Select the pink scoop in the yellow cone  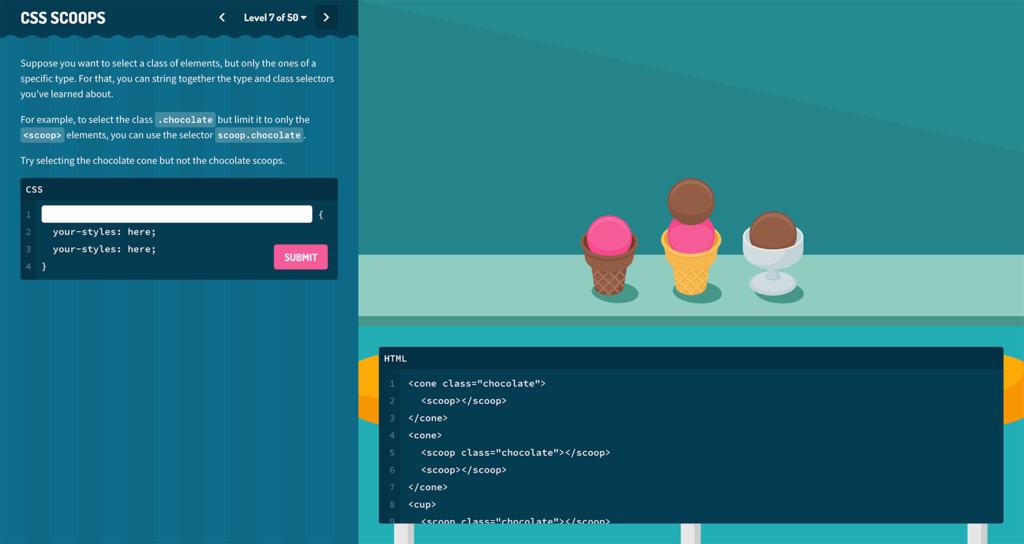[x=691, y=237]
